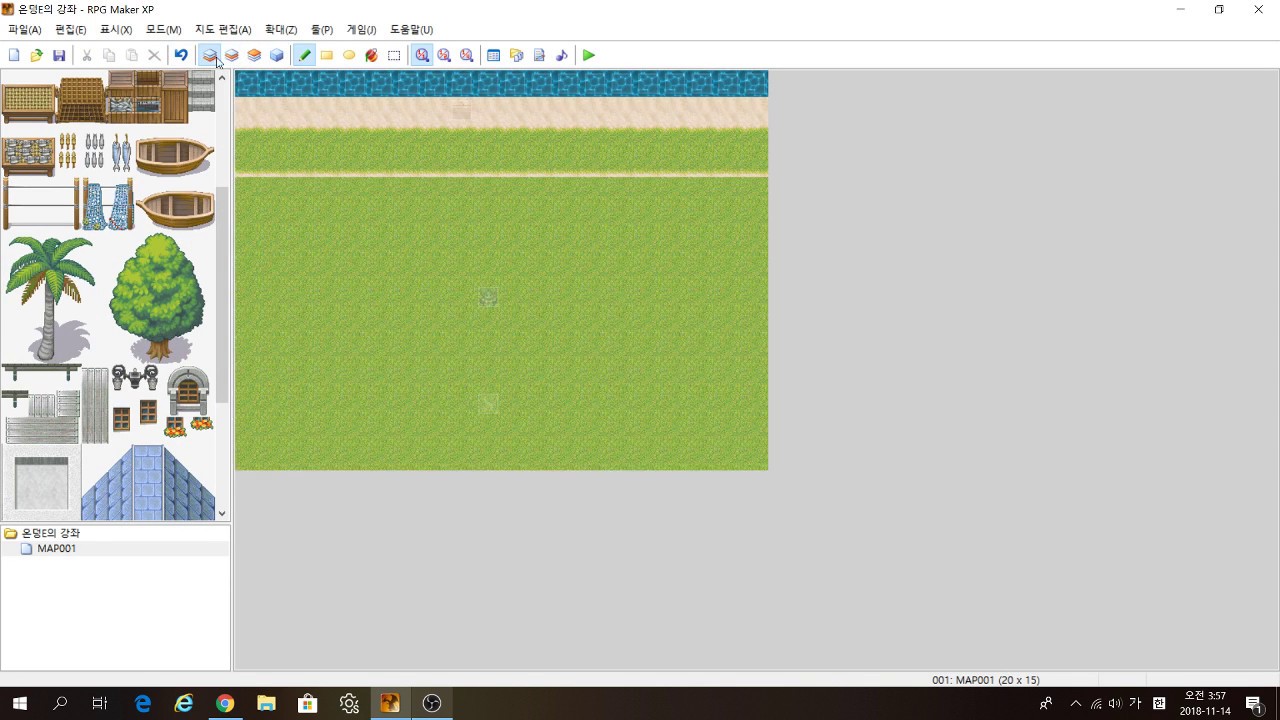Open the 표시(X) menu

tap(116, 30)
